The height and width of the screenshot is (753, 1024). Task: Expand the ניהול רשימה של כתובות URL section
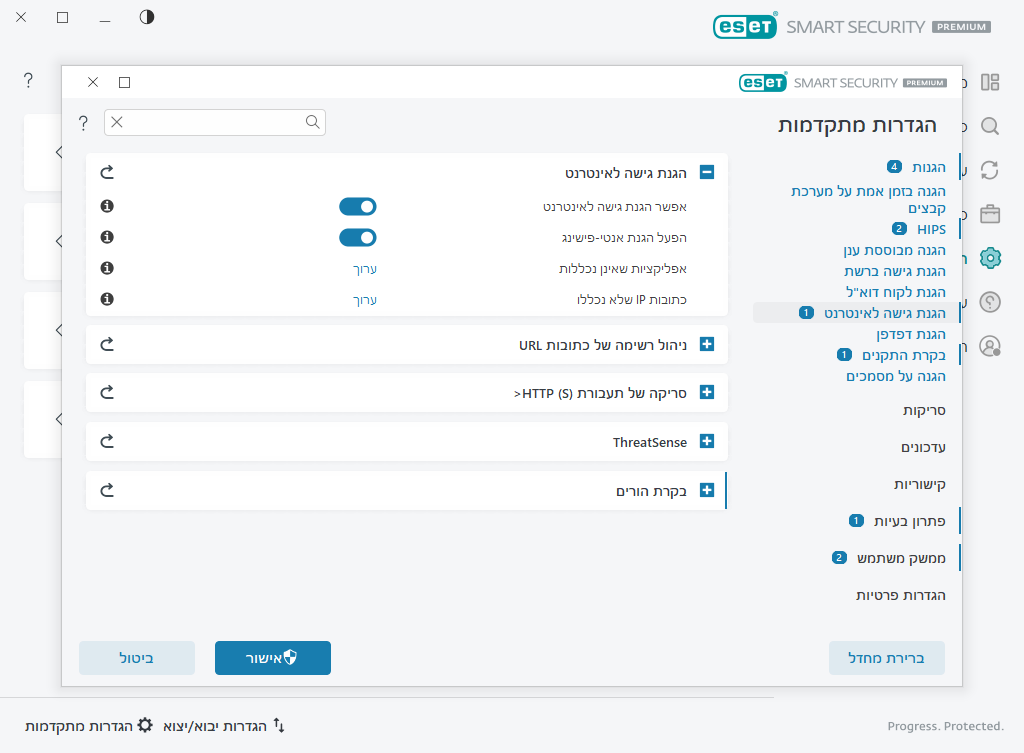pyautogui.click(x=707, y=344)
